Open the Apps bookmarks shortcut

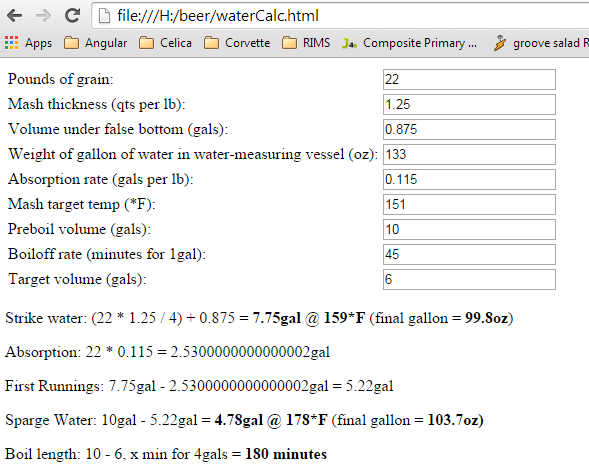coord(28,43)
